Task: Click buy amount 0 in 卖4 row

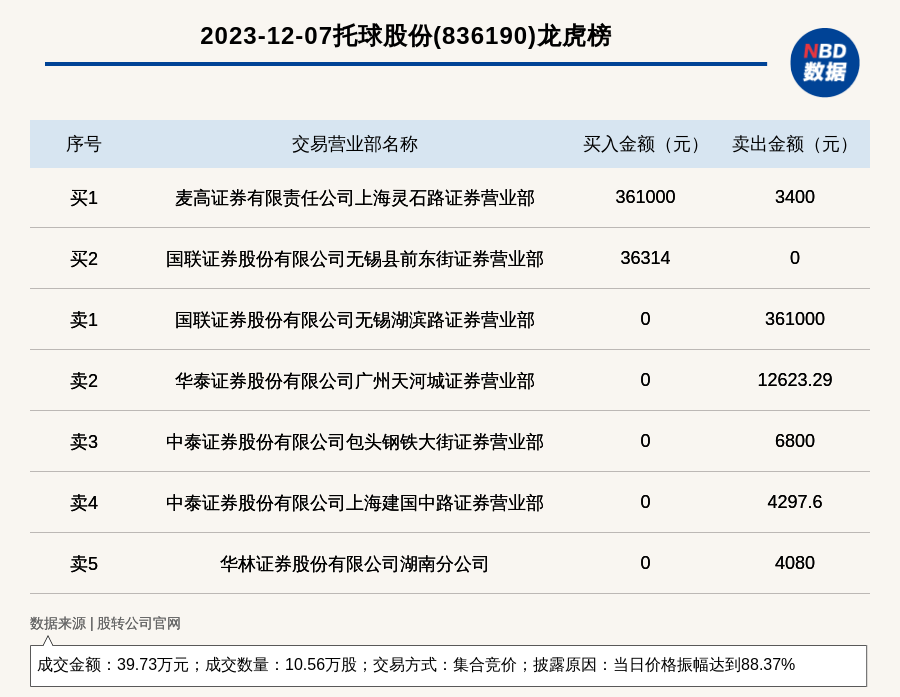Action: click(x=645, y=502)
